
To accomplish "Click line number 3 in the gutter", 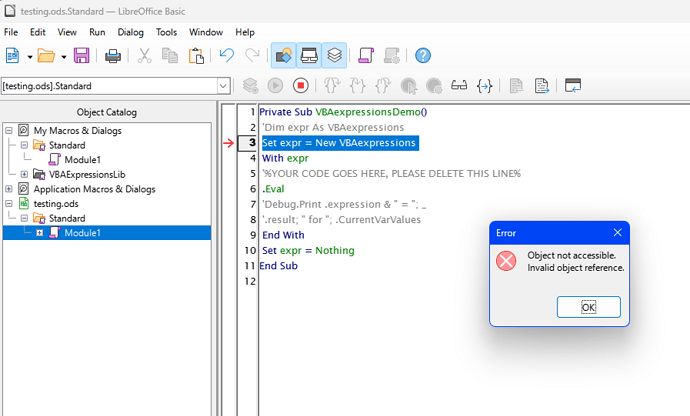I will (x=252, y=143).
